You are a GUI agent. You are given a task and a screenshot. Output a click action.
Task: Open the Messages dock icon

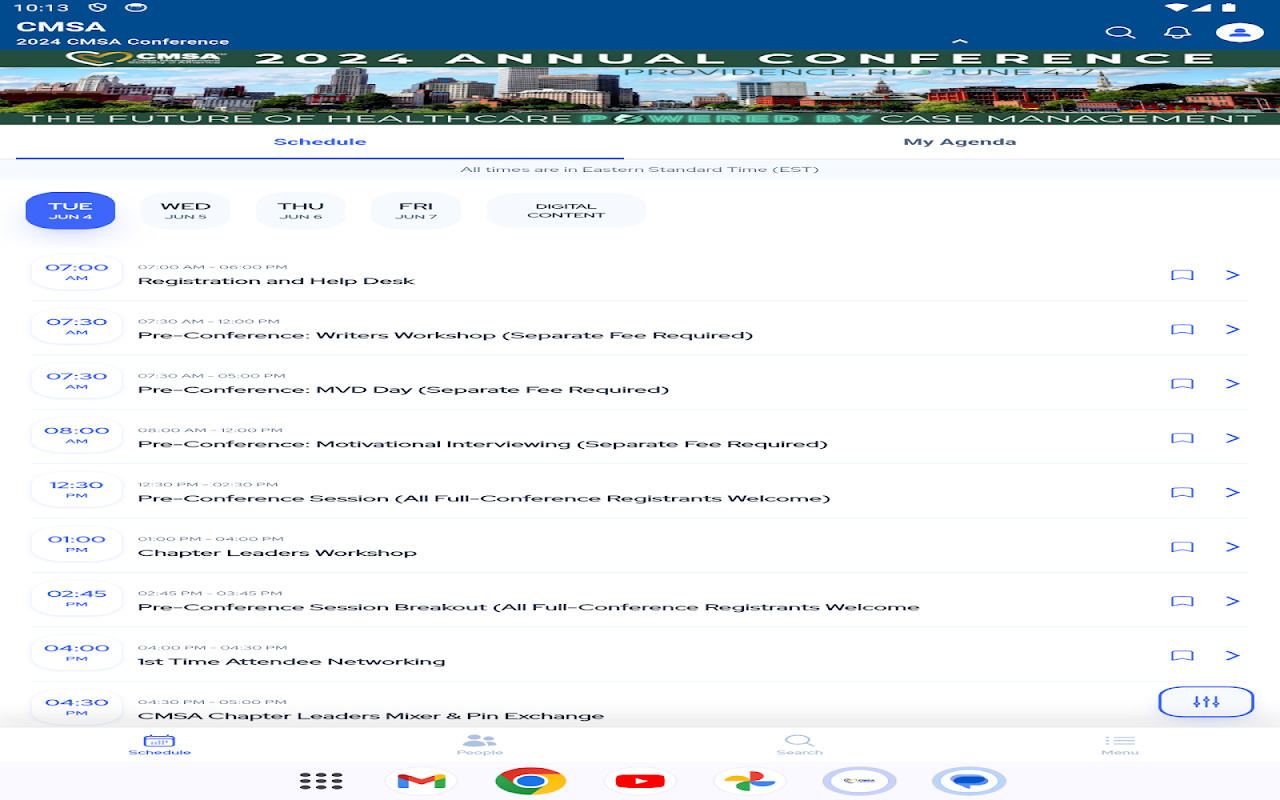968,781
